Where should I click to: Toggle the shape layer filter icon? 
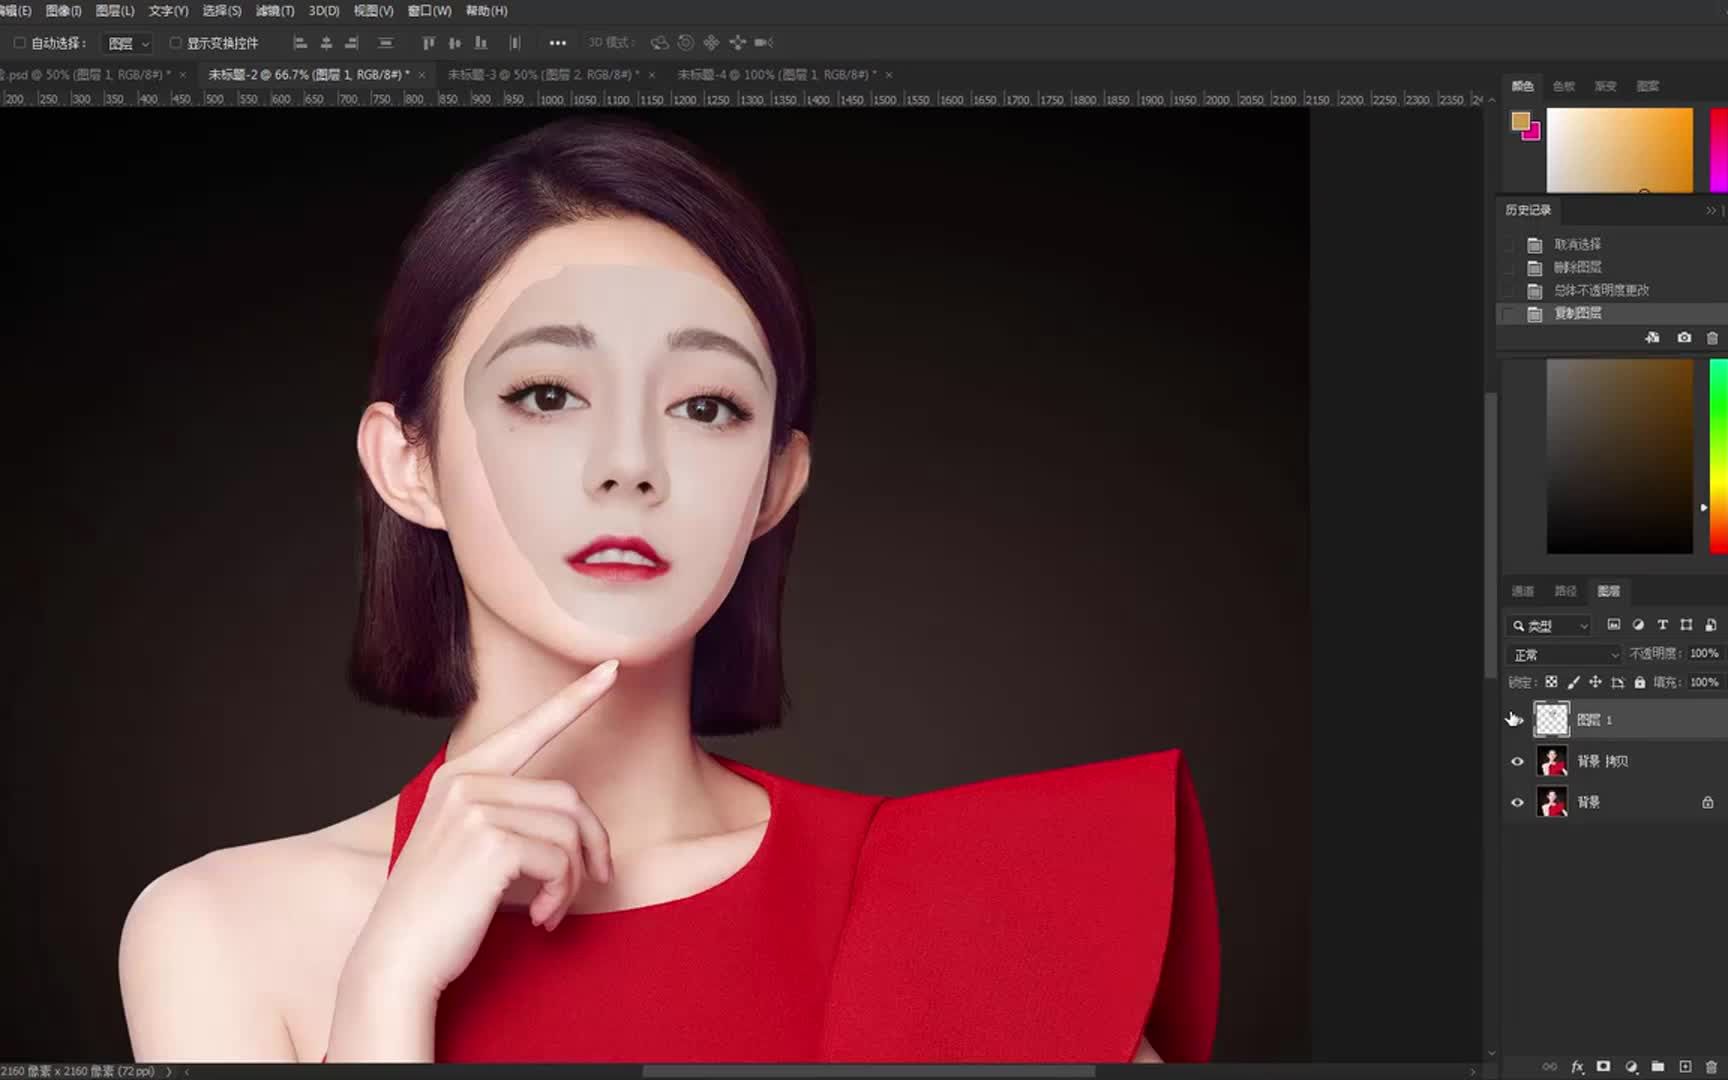tap(1686, 625)
